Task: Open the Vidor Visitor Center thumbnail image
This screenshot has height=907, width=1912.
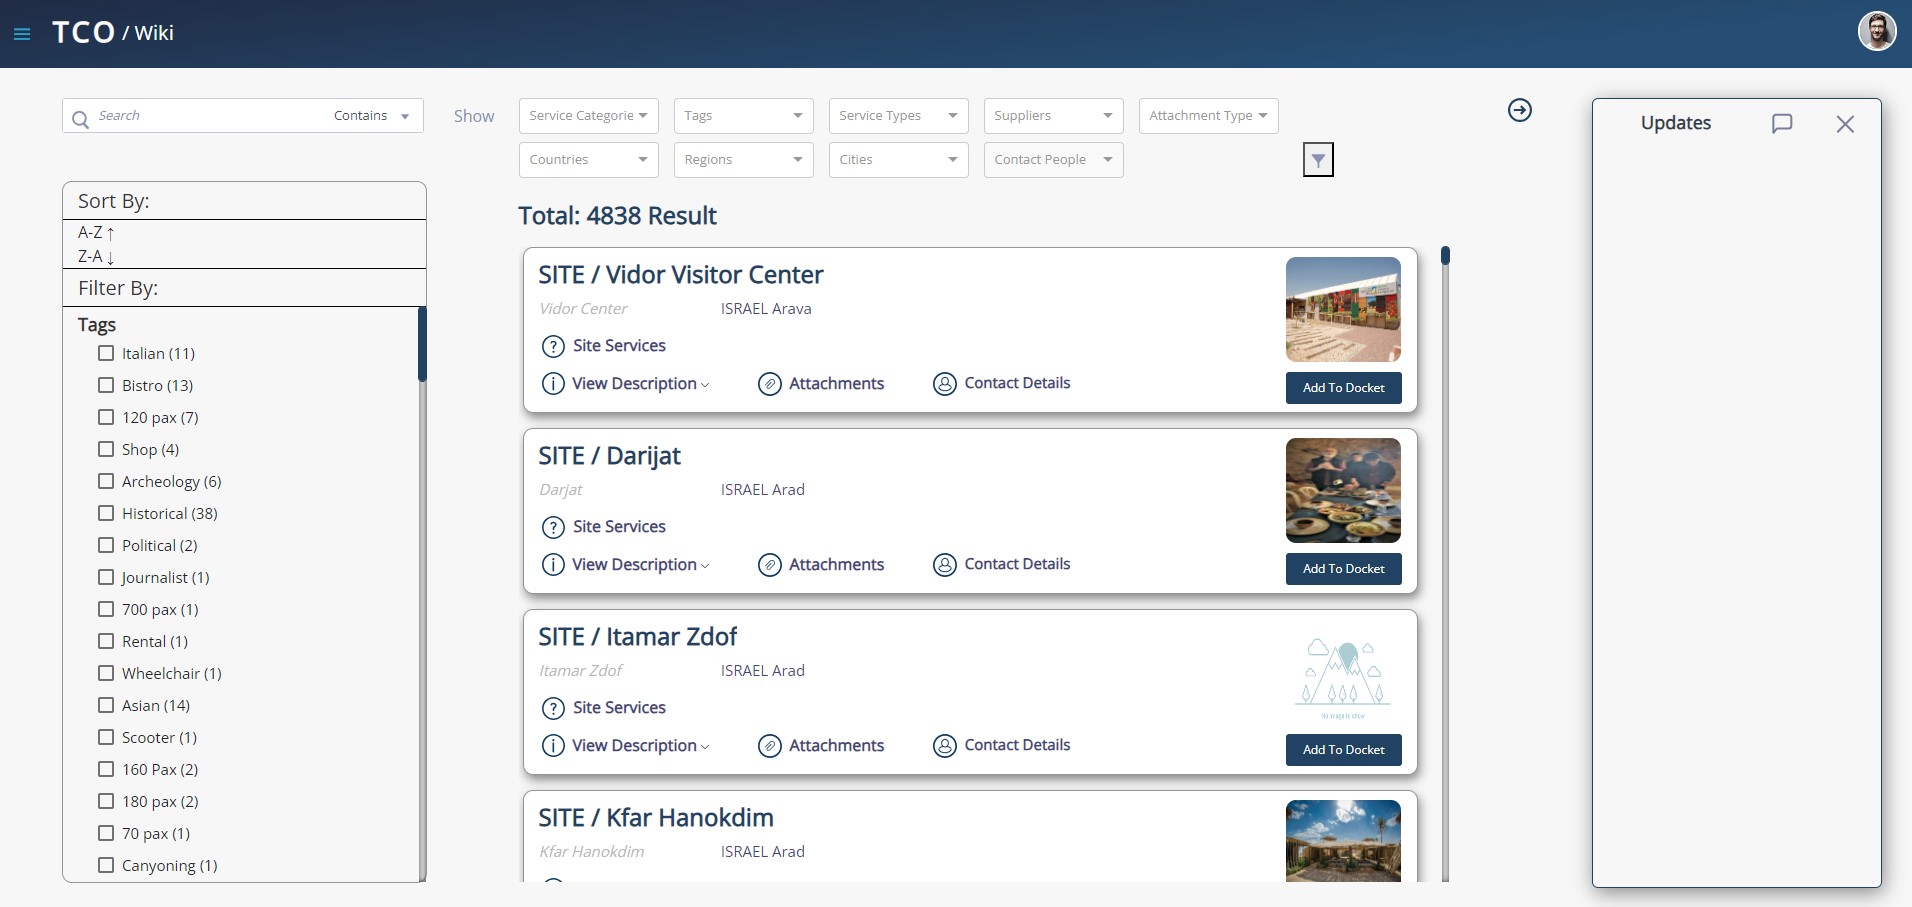Action: (1343, 310)
